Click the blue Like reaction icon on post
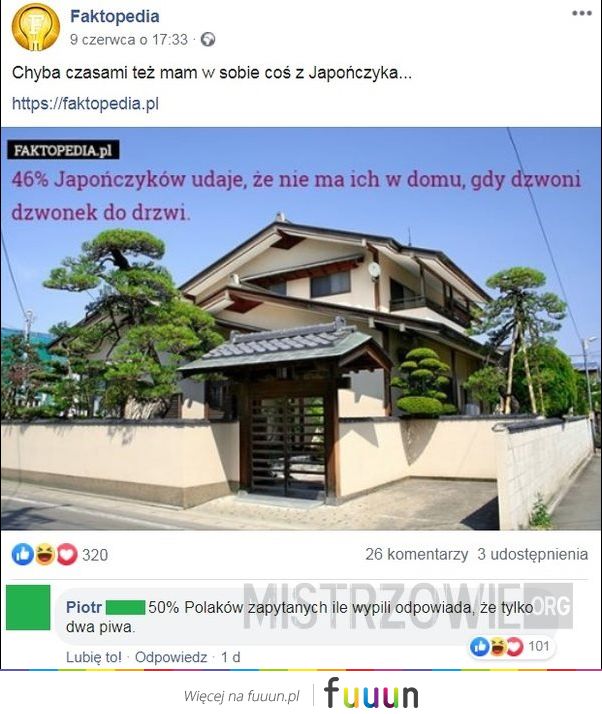This screenshot has width=602, height=714. pos(22,554)
